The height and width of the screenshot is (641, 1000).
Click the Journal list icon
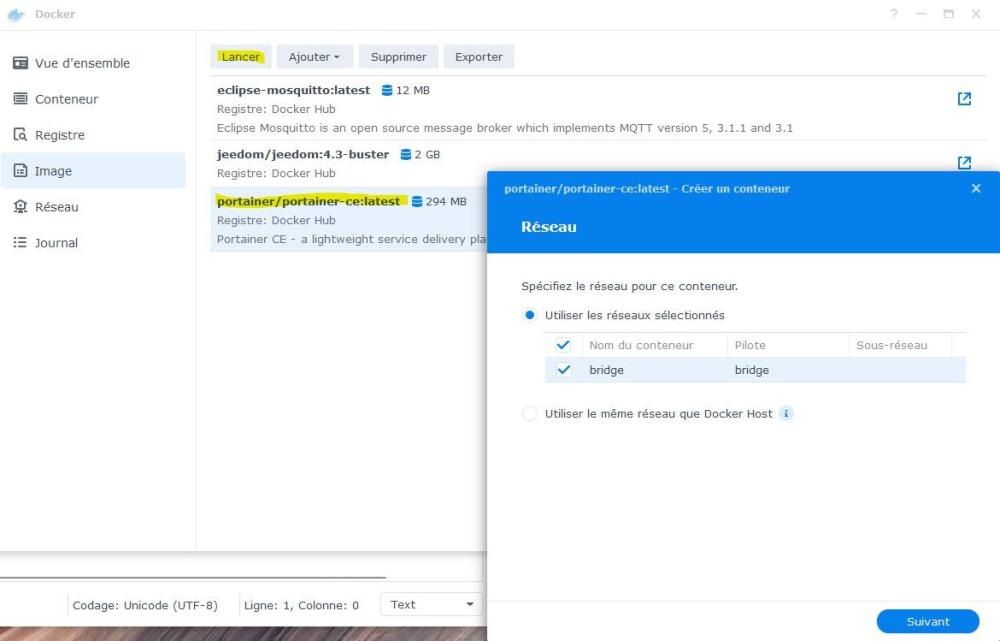click(x=20, y=242)
